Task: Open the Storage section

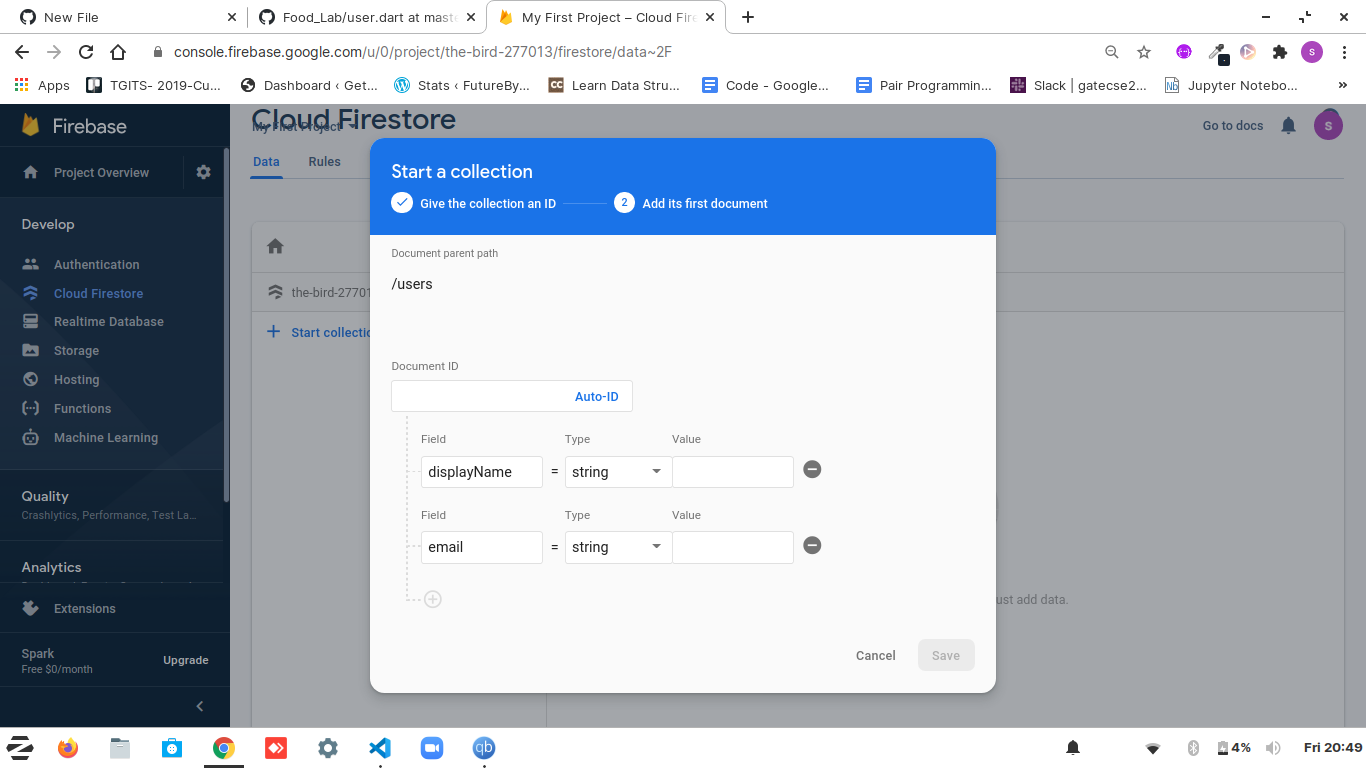Action: (76, 351)
